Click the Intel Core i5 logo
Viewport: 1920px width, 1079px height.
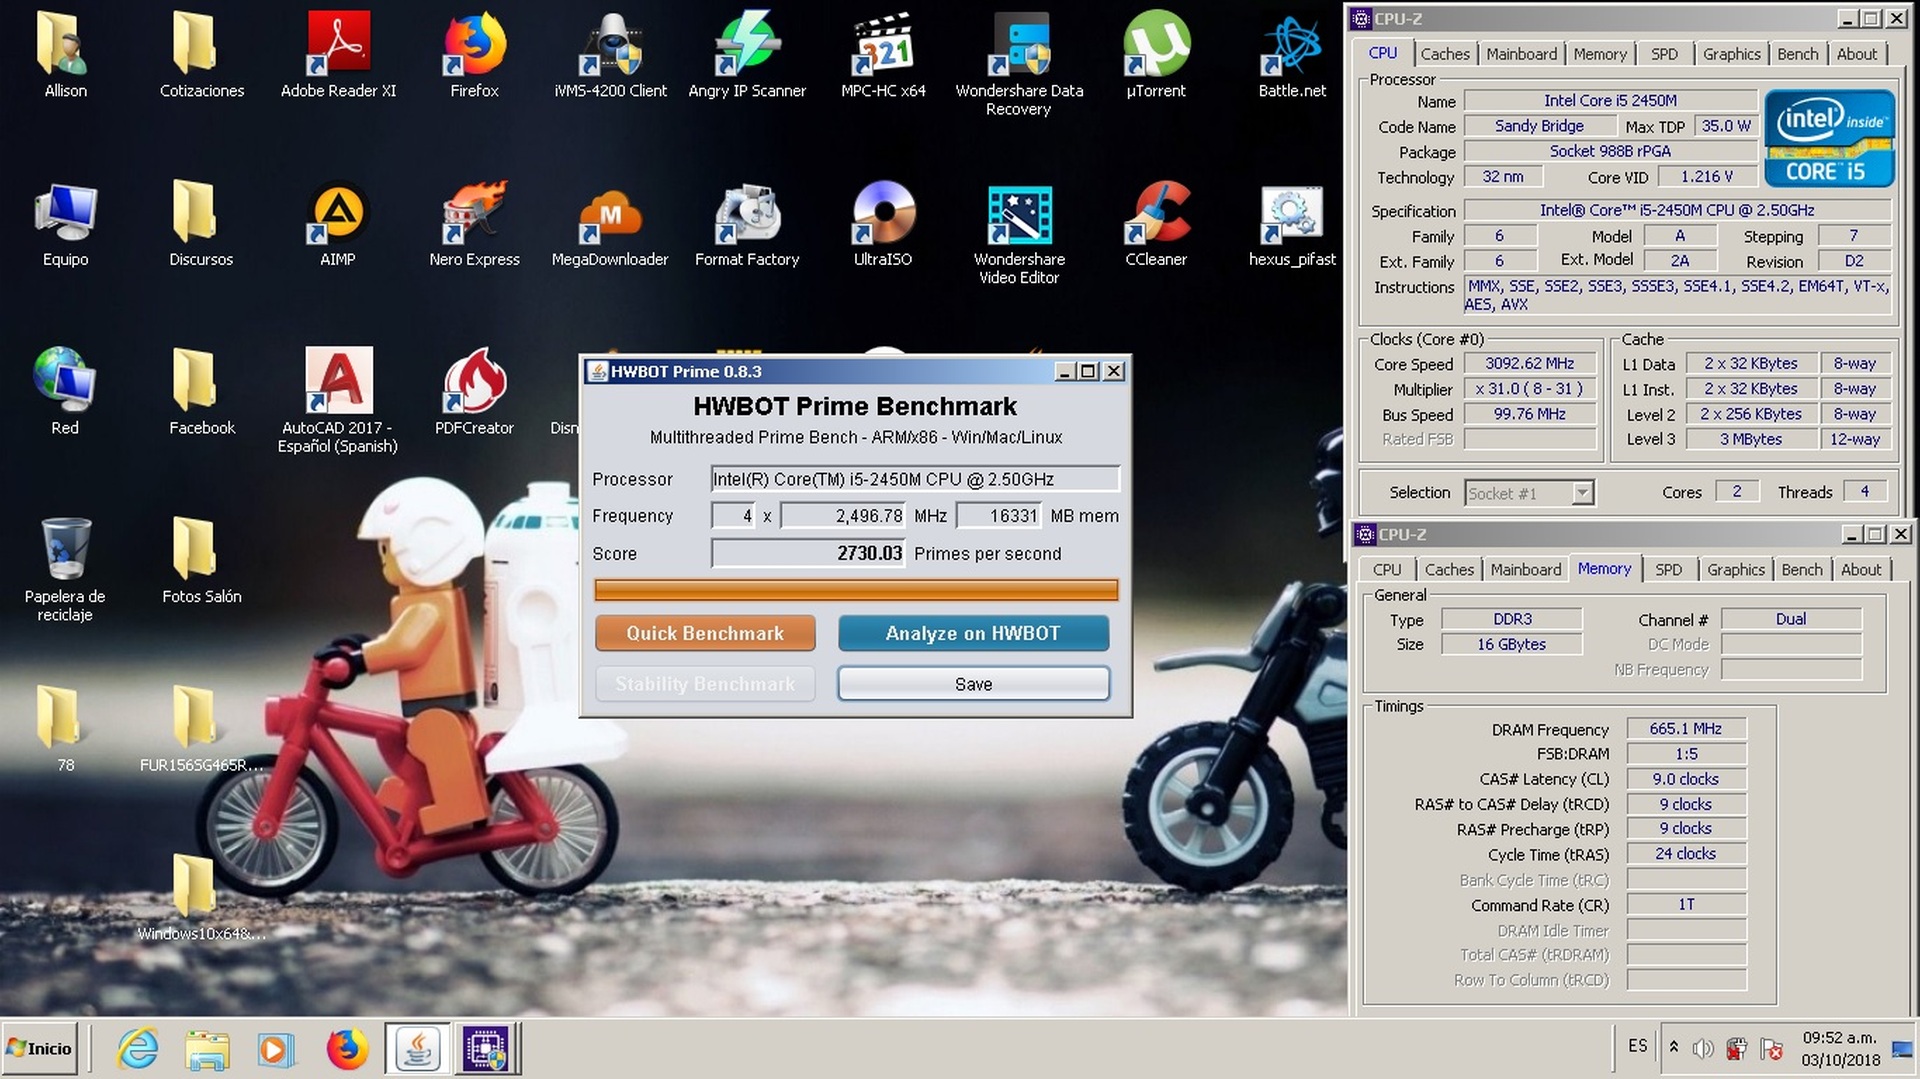coord(1829,138)
